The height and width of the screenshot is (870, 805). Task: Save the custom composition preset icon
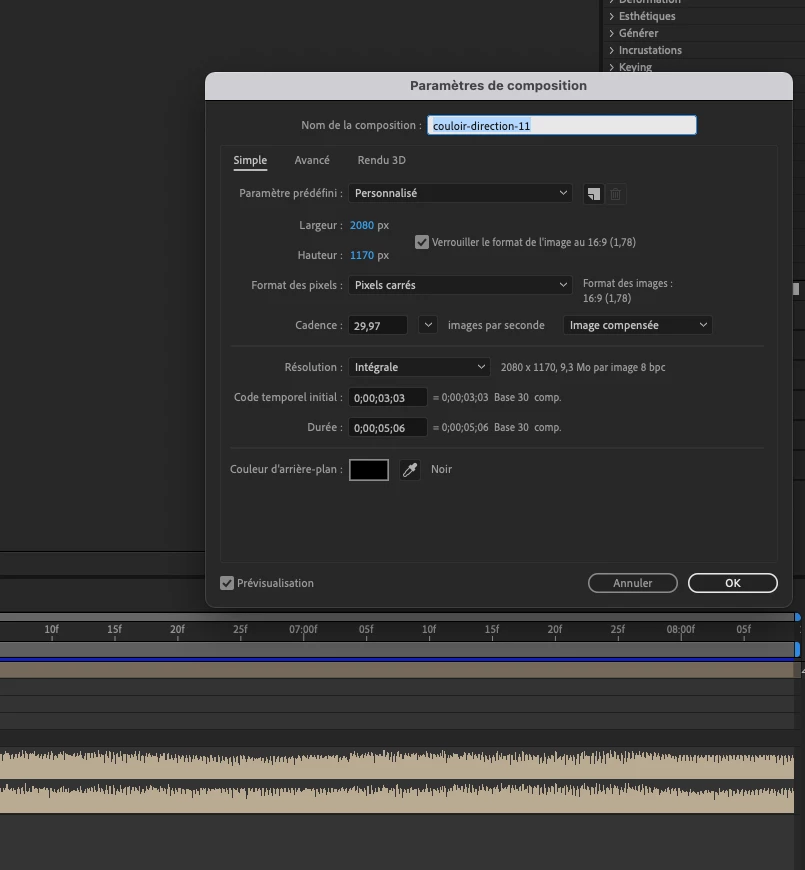point(594,194)
